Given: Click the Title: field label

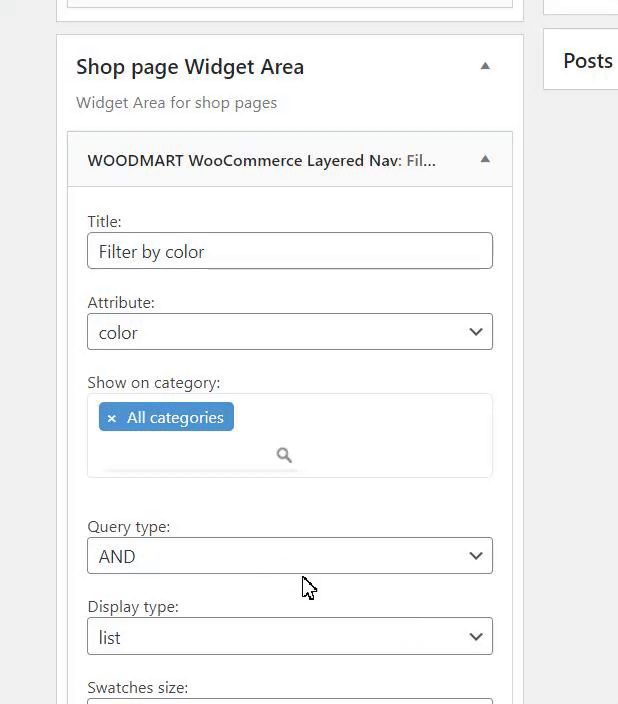Looking at the screenshot, I should (104, 221).
